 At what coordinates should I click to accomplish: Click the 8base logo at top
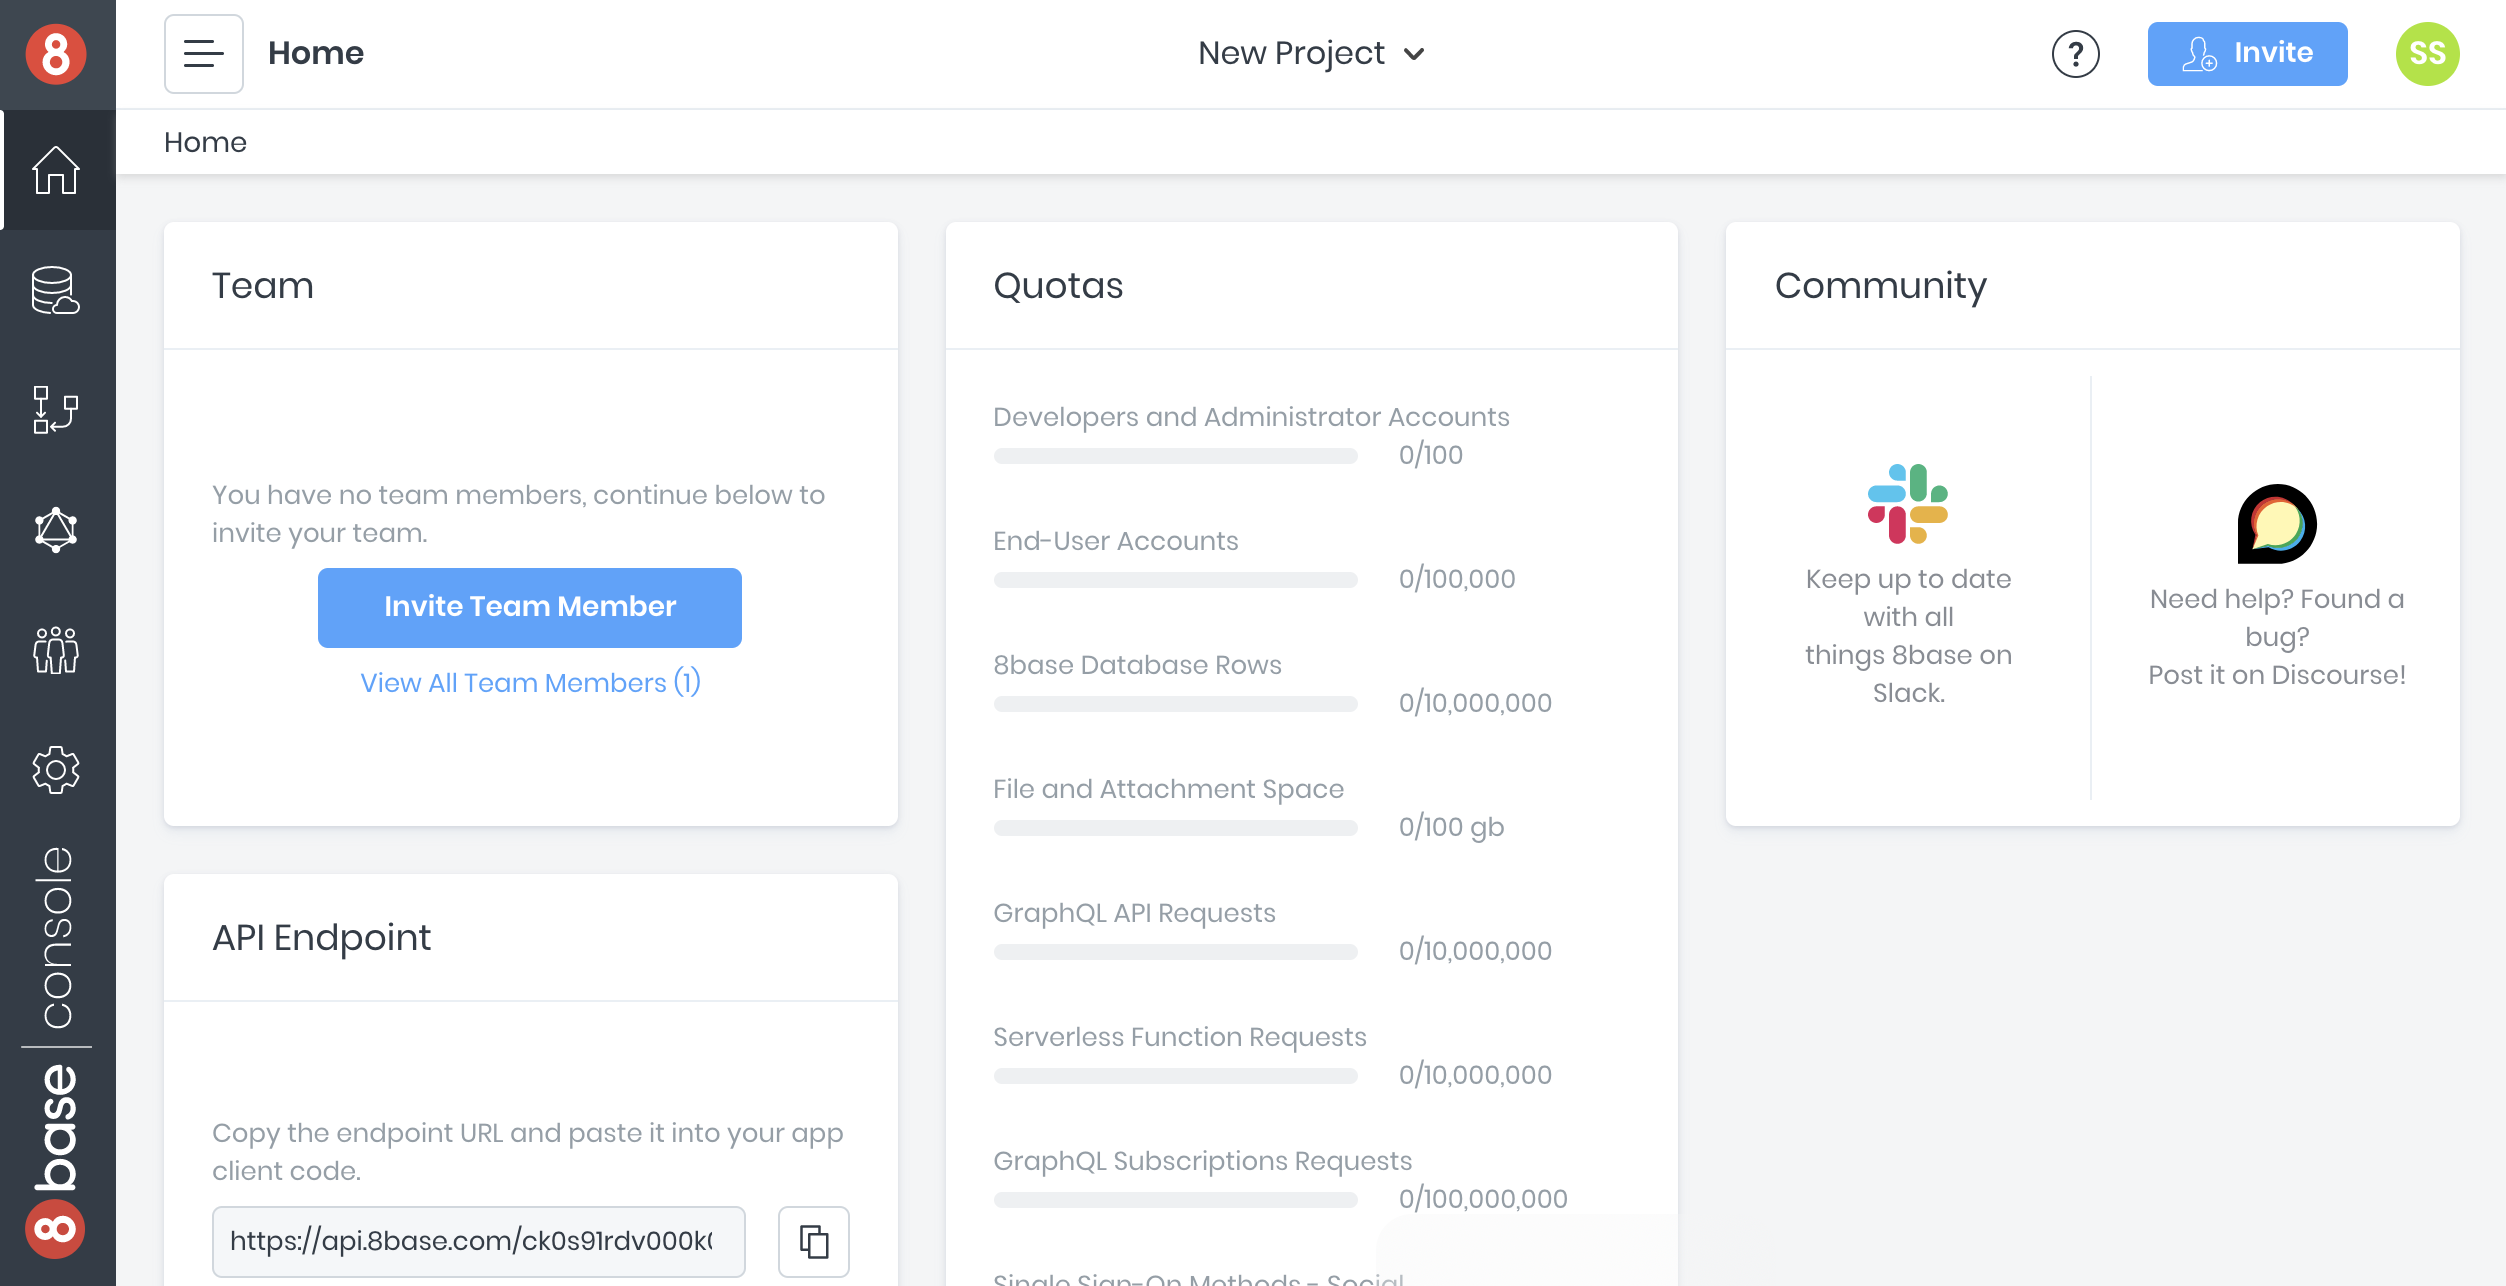click(x=56, y=54)
